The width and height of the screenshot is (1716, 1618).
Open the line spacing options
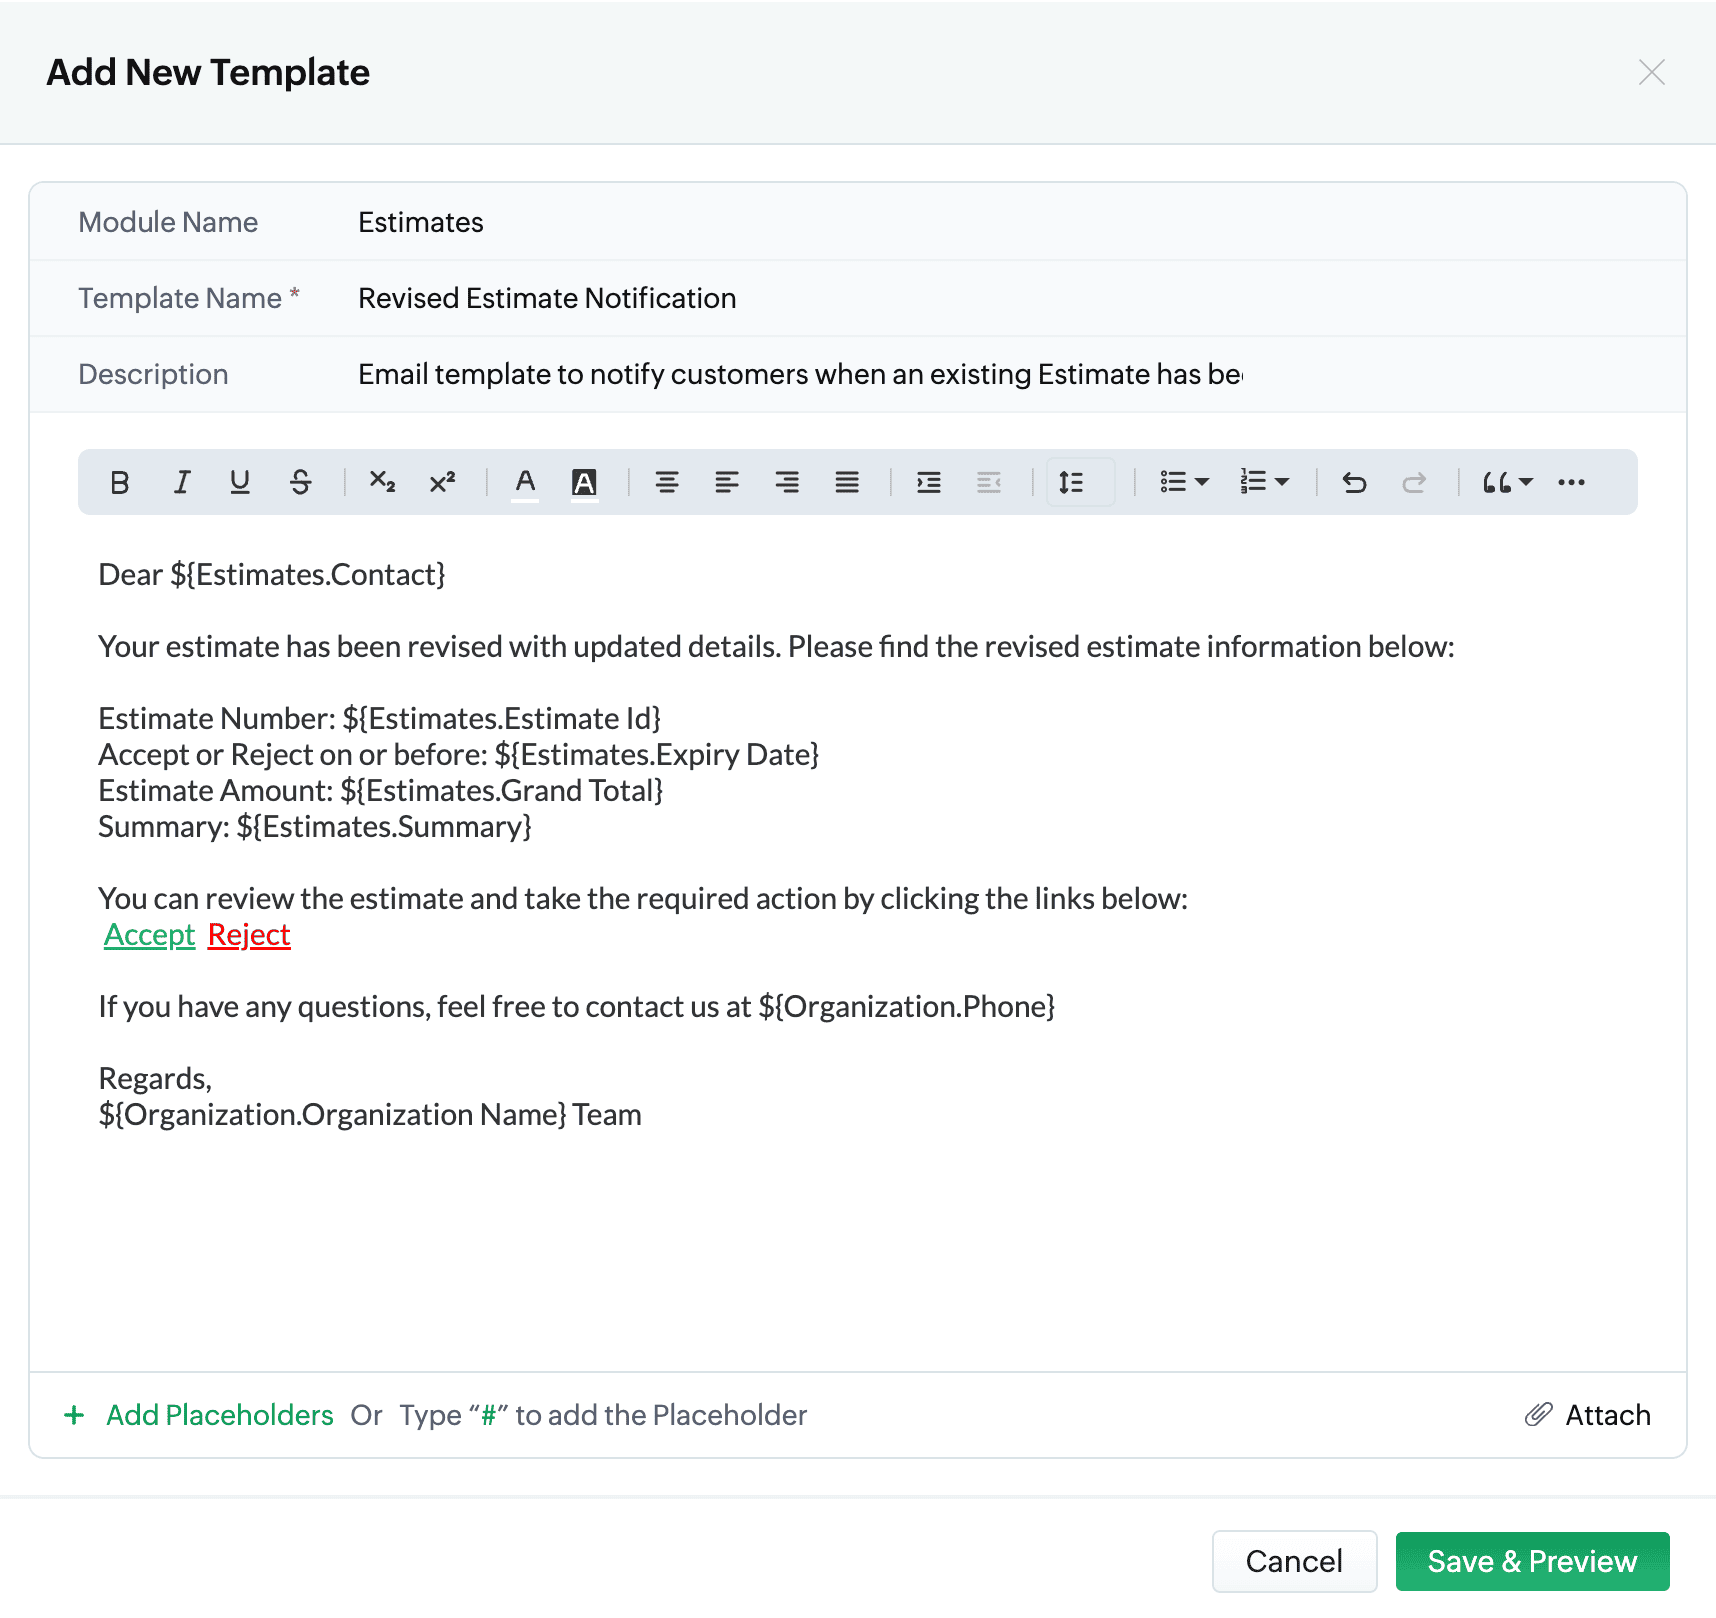tap(1072, 483)
